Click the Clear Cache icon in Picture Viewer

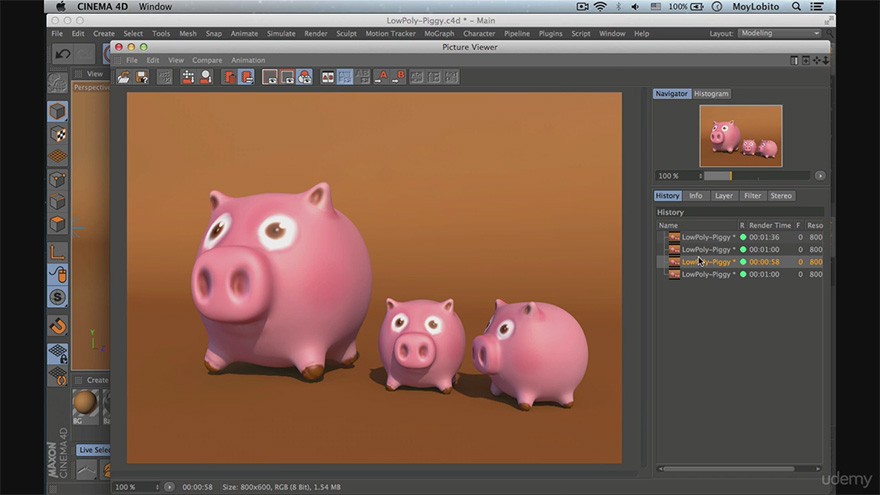click(188, 77)
